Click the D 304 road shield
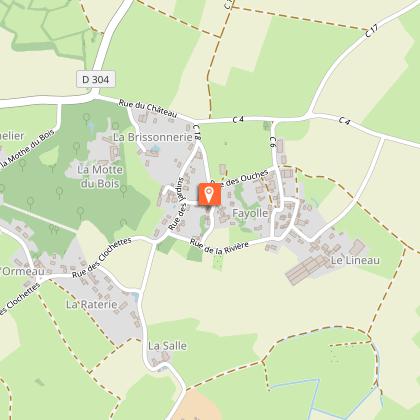This screenshot has width=420, height=420. [96, 79]
